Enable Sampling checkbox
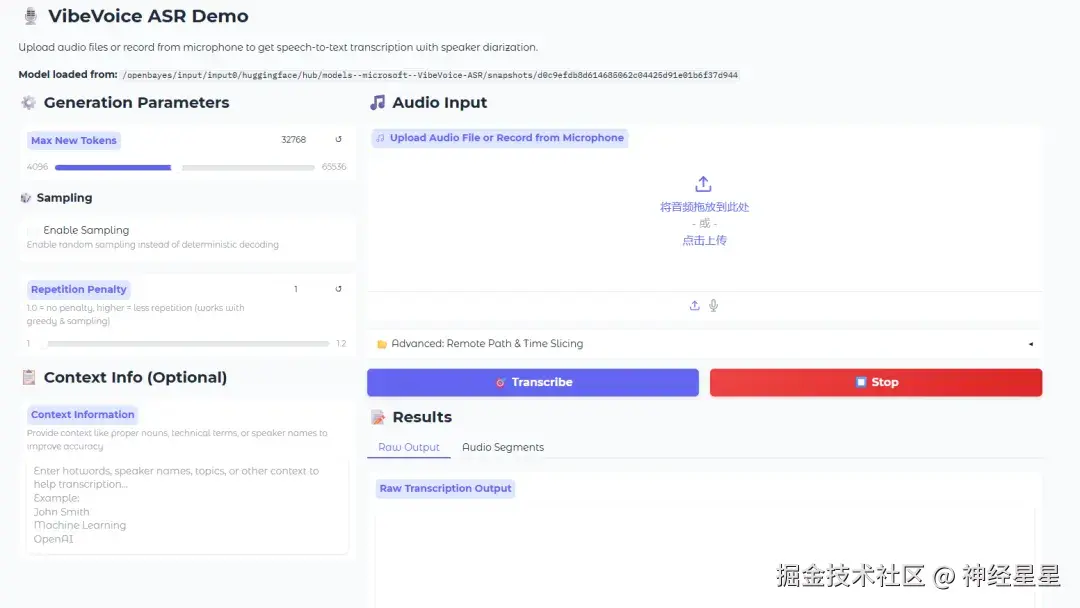This screenshot has height=608, width=1080. click(32, 230)
